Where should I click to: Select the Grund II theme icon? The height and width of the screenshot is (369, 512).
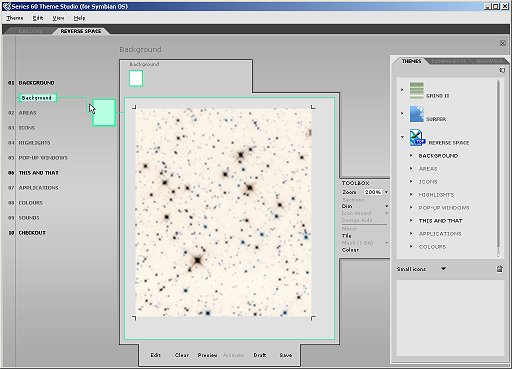(417, 90)
